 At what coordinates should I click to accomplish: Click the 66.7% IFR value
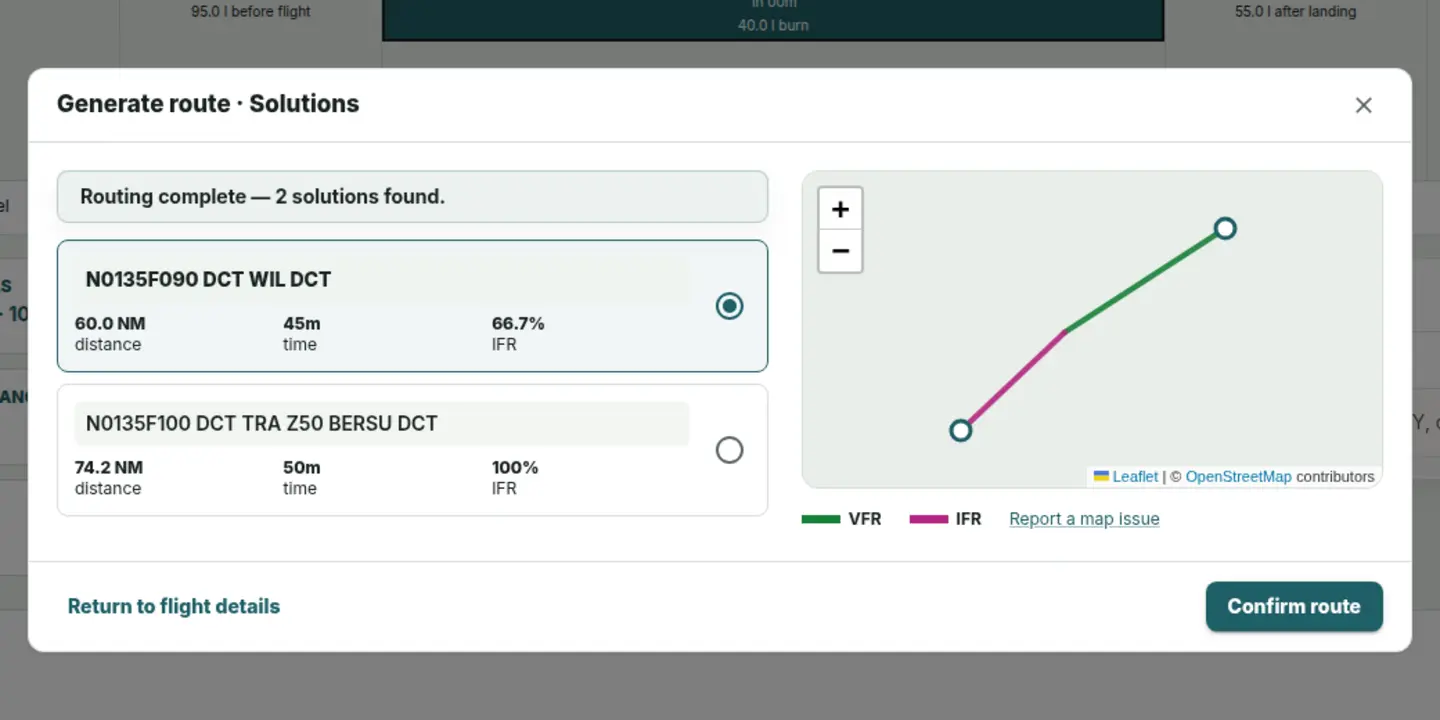[518, 323]
